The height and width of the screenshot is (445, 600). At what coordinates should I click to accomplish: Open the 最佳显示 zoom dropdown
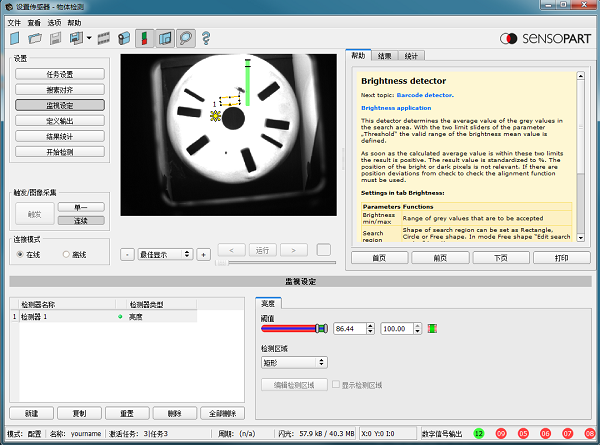point(165,254)
